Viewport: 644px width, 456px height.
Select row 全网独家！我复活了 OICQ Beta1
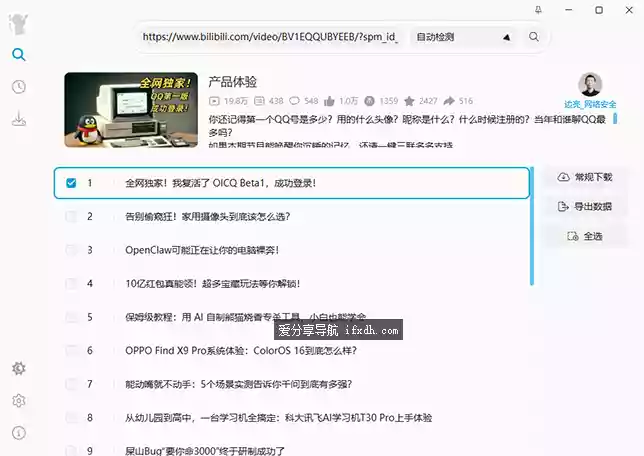click(x=292, y=183)
